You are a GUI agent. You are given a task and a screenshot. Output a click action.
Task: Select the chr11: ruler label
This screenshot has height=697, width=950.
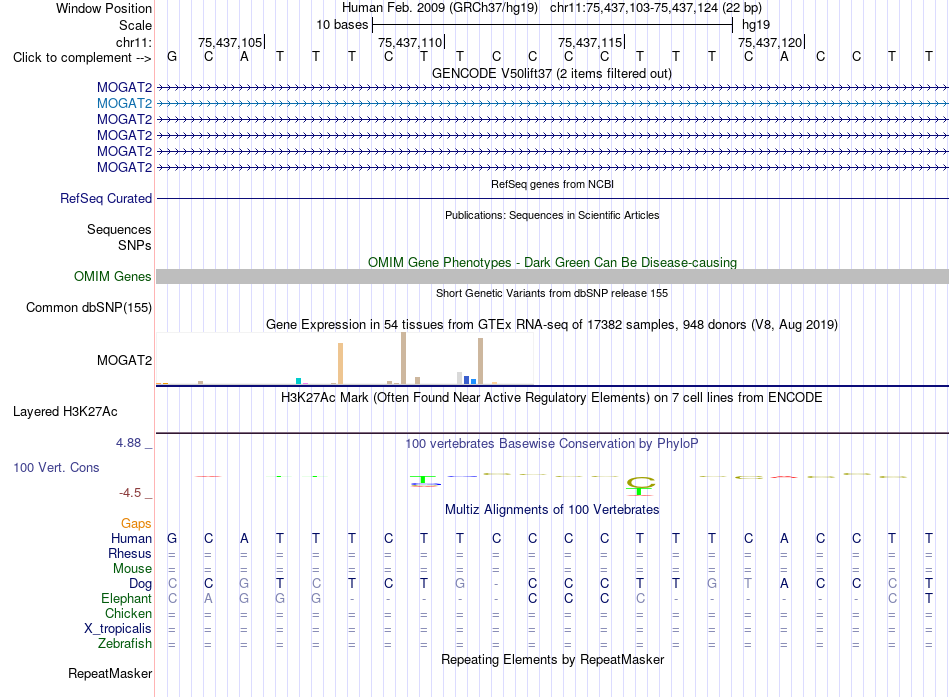click(133, 42)
